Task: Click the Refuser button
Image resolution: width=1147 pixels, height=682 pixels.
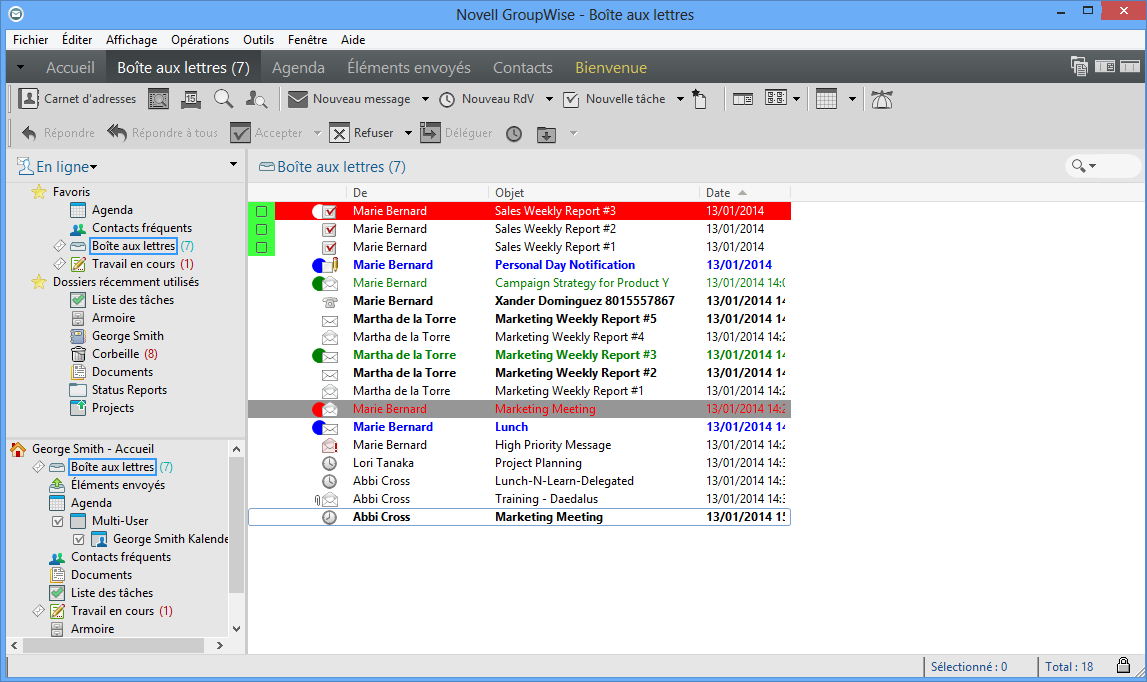Action: coord(361,133)
